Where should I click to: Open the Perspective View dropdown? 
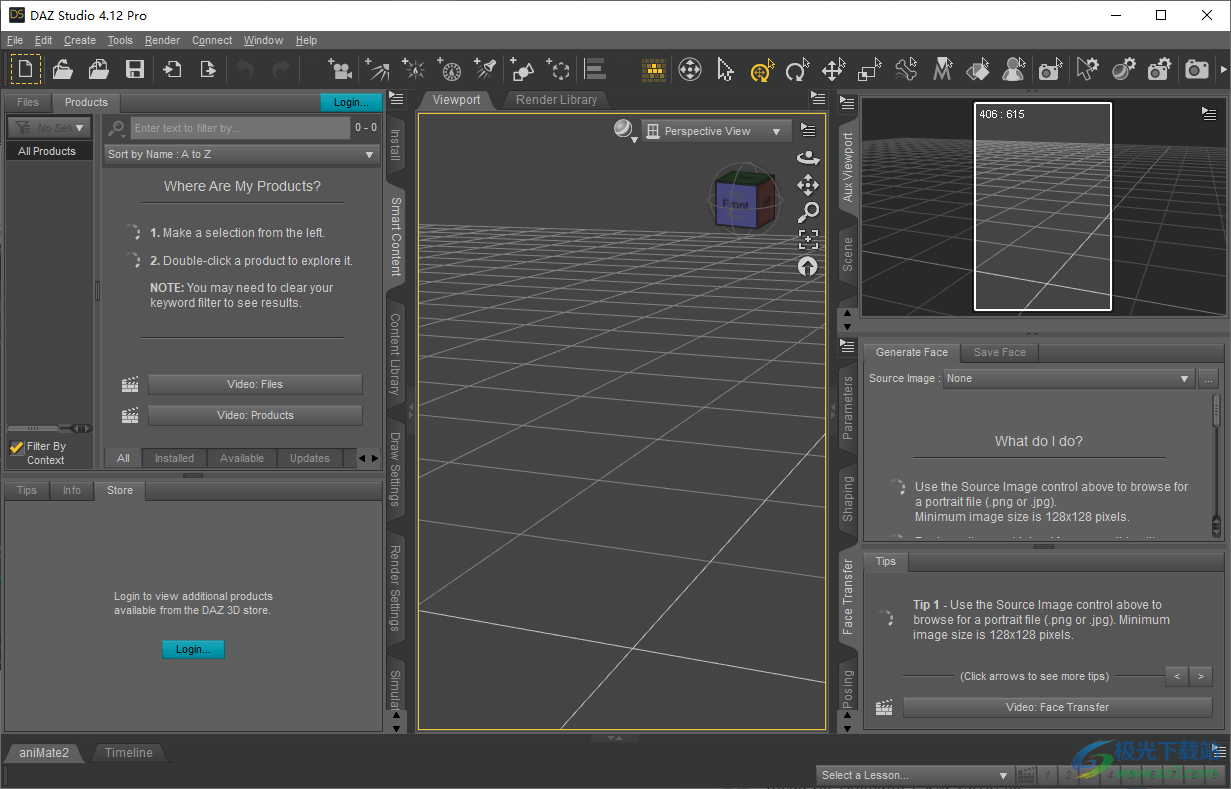(x=715, y=131)
